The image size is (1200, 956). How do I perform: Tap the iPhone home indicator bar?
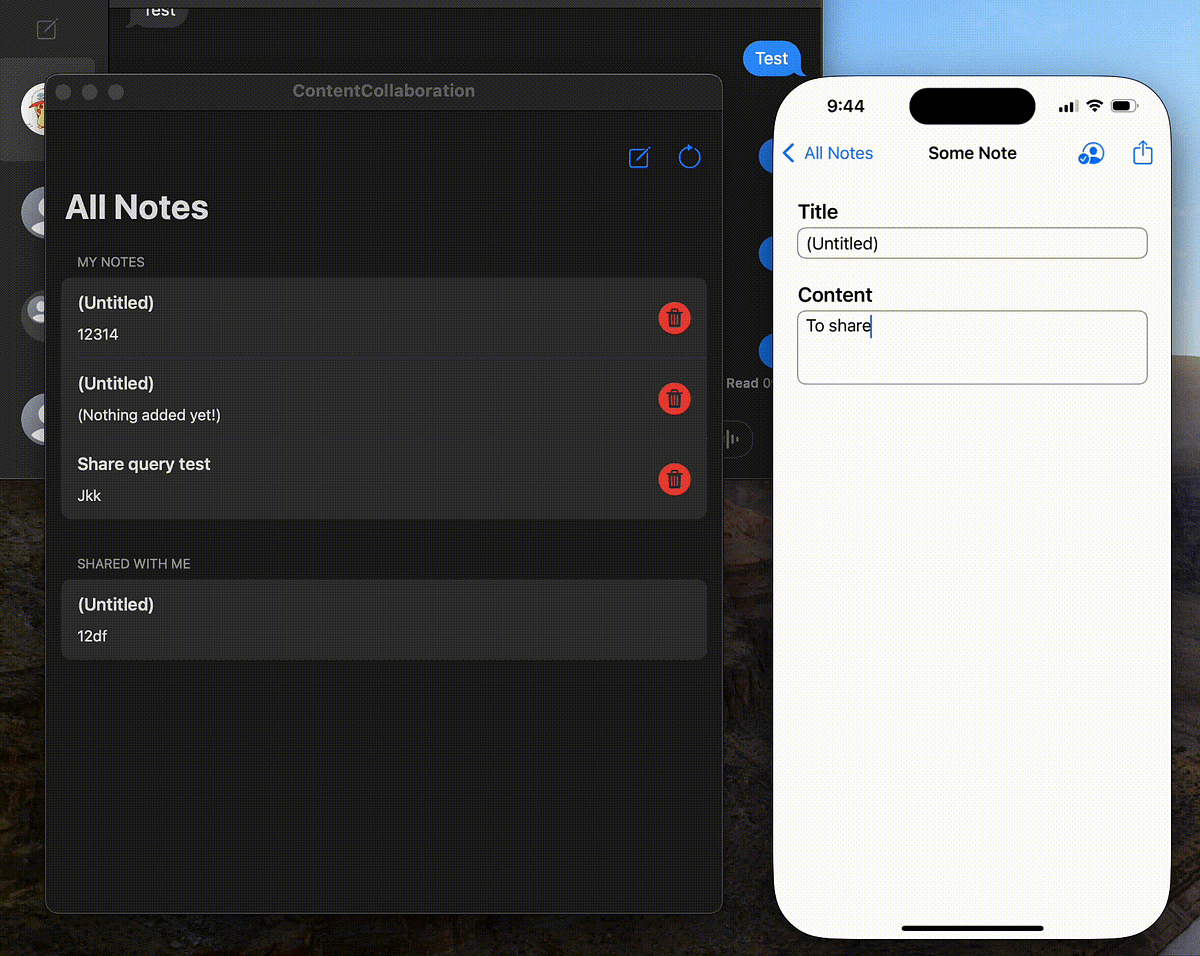971,928
